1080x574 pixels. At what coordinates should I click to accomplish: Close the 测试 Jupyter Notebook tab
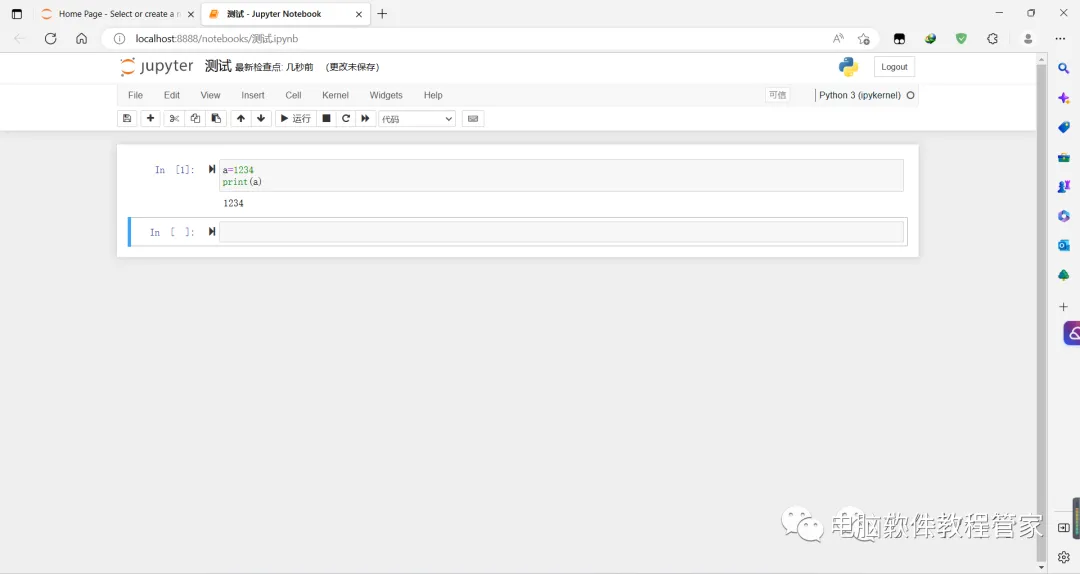(359, 14)
